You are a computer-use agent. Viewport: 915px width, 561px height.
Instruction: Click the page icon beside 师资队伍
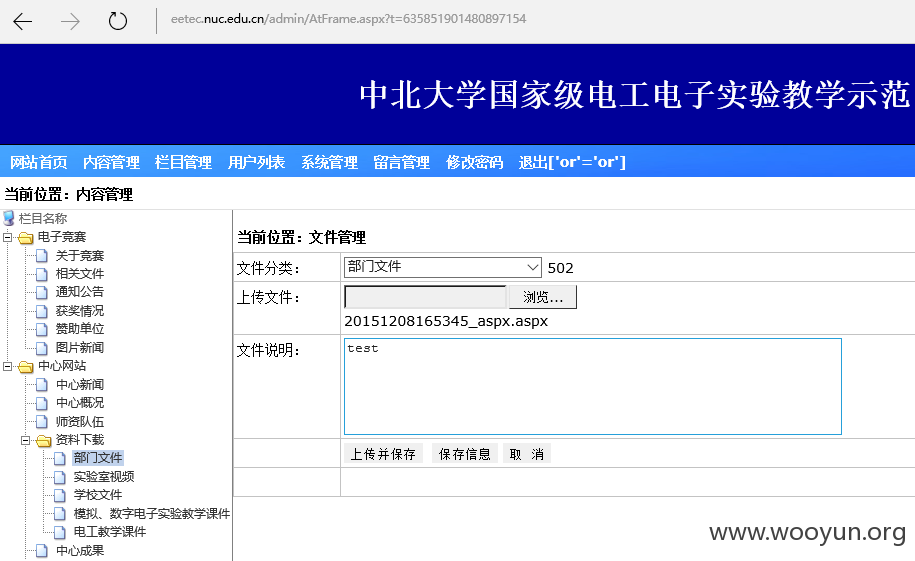(x=41, y=421)
